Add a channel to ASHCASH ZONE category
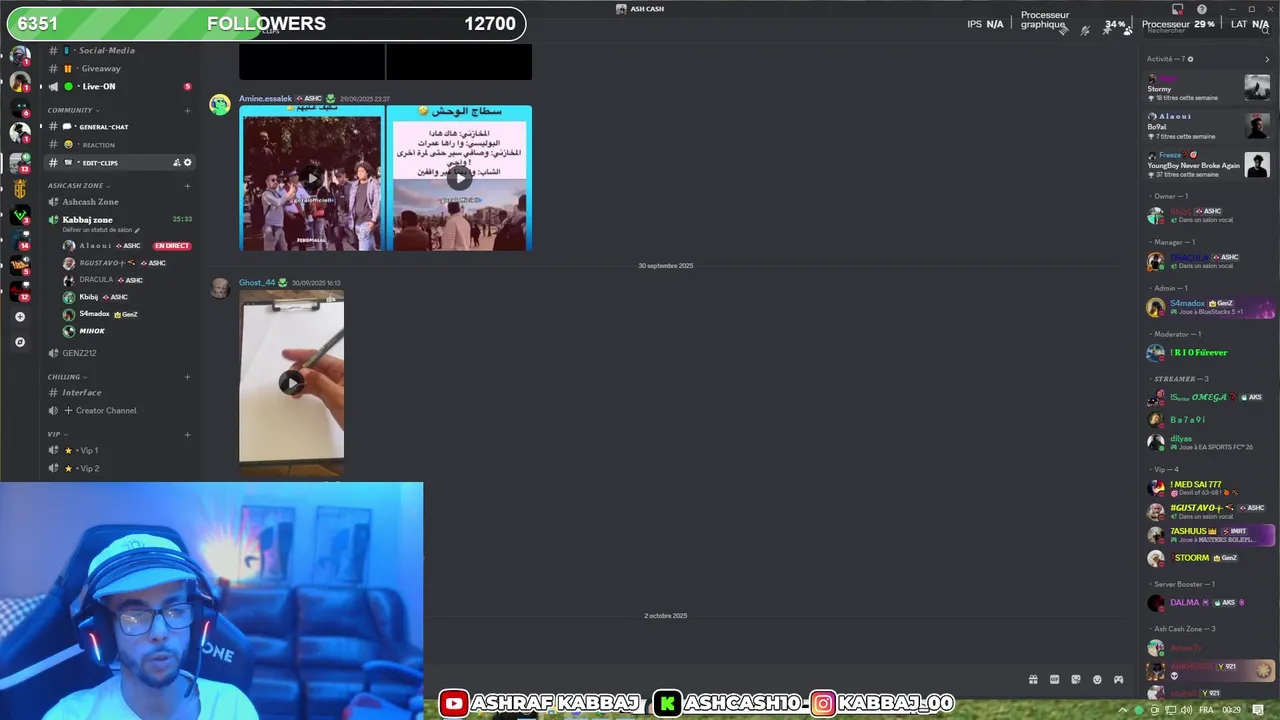The image size is (1280, 720). pyautogui.click(x=187, y=185)
